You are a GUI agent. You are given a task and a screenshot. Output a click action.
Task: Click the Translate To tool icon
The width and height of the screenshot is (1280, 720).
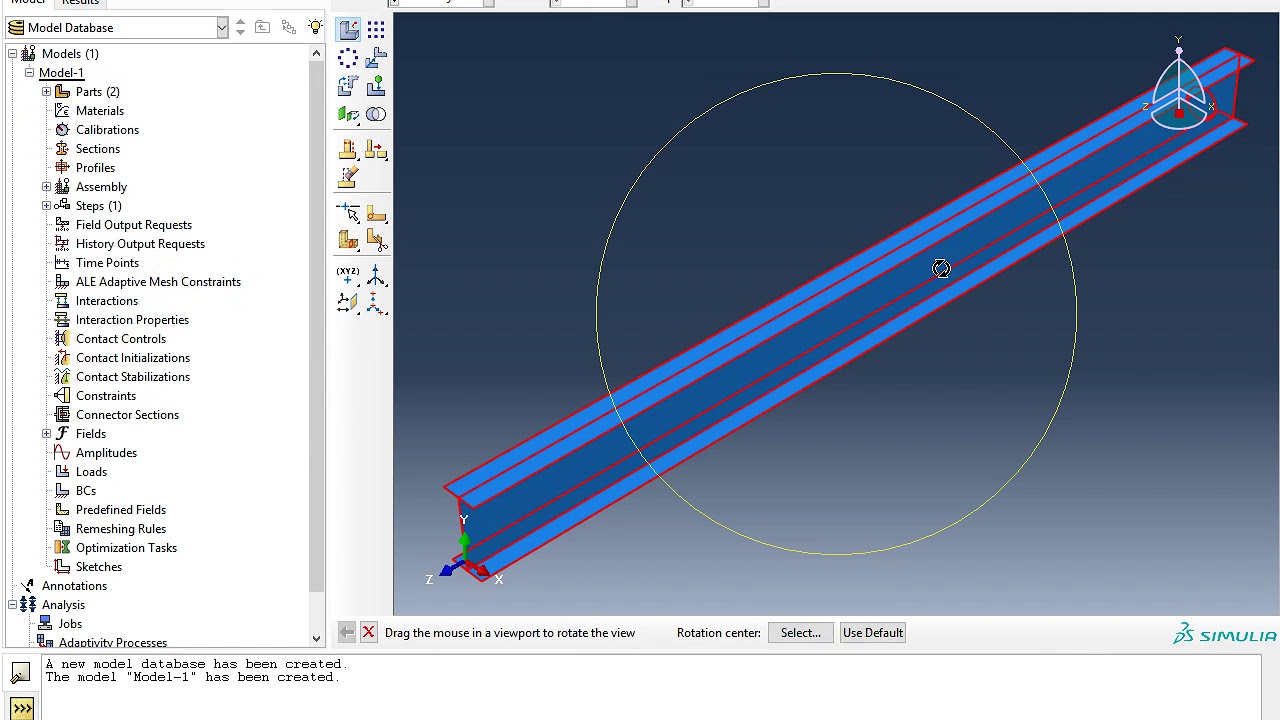pyautogui.click(x=376, y=86)
